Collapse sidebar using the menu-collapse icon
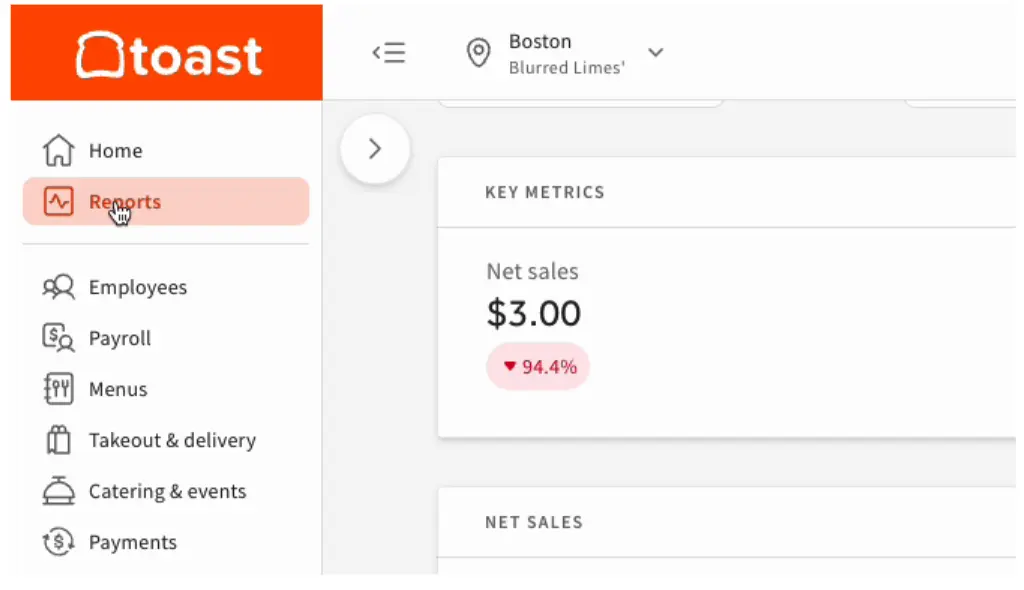The image size is (1024, 590). tap(389, 52)
